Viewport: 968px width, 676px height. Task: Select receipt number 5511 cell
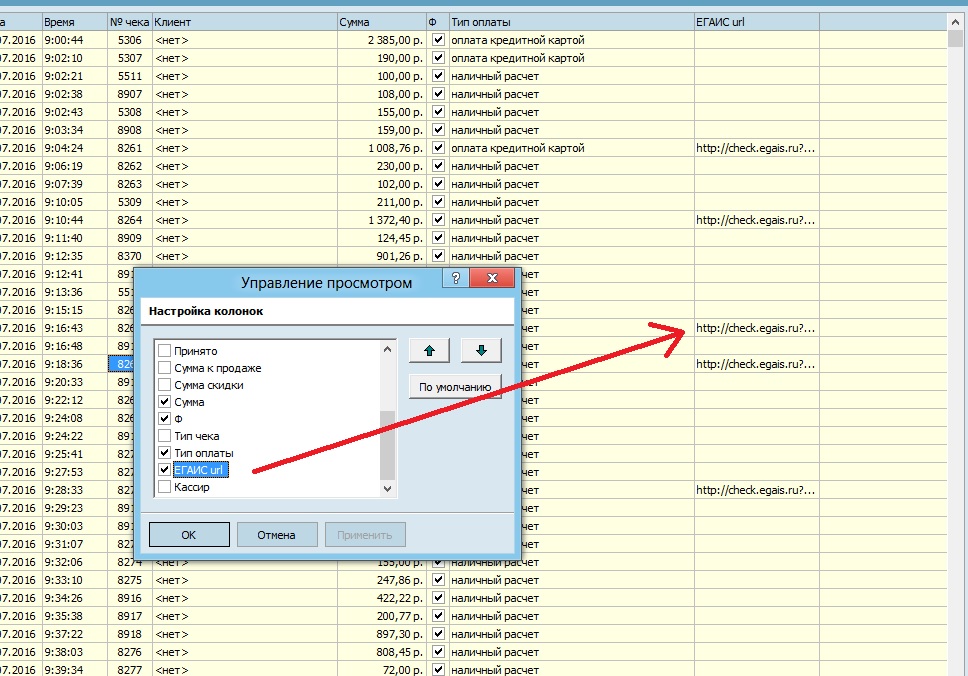[130, 76]
